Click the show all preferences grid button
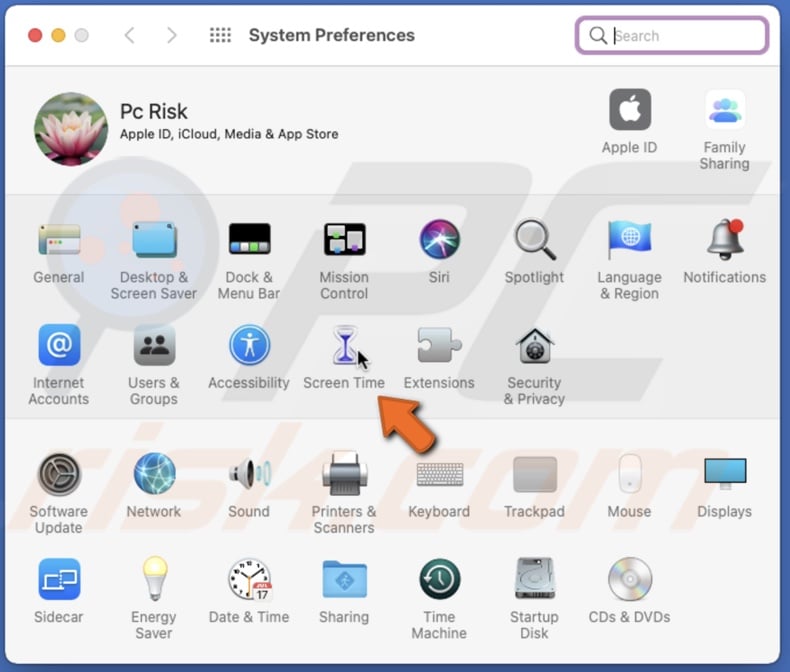 coord(220,35)
